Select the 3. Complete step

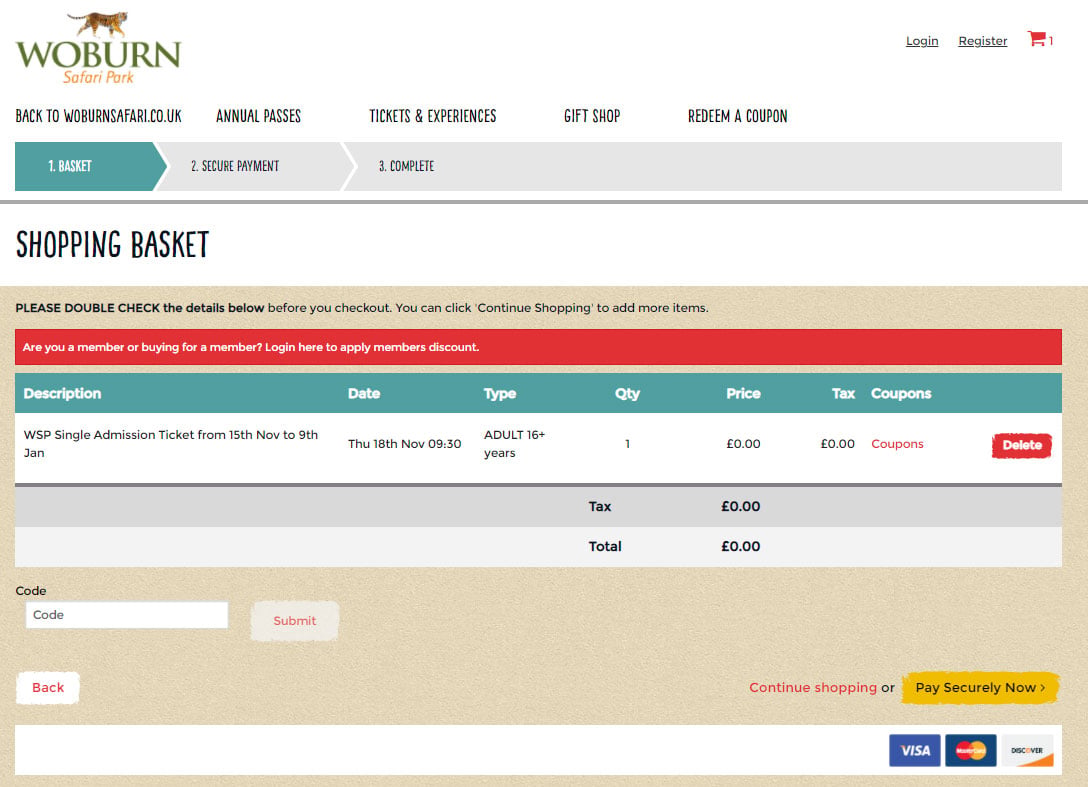407,166
